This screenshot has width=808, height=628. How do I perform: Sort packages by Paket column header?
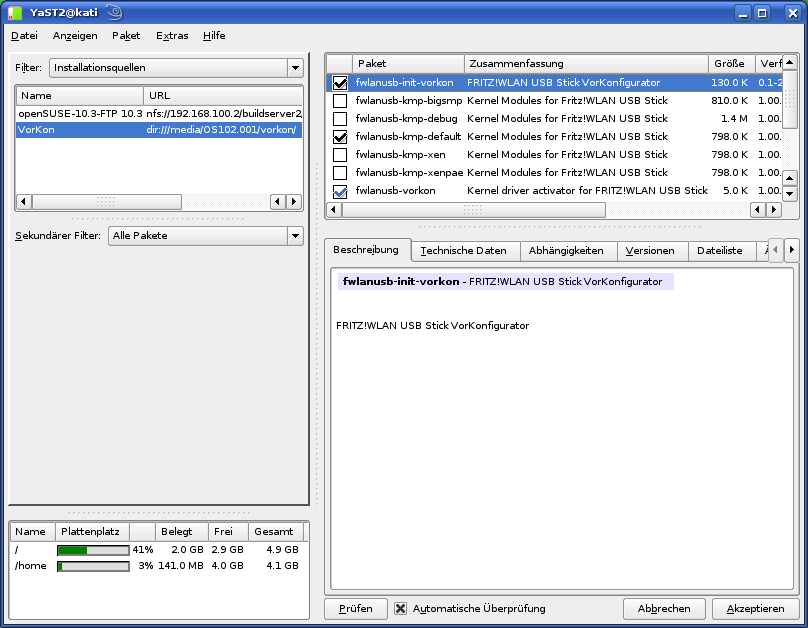(x=409, y=63)
